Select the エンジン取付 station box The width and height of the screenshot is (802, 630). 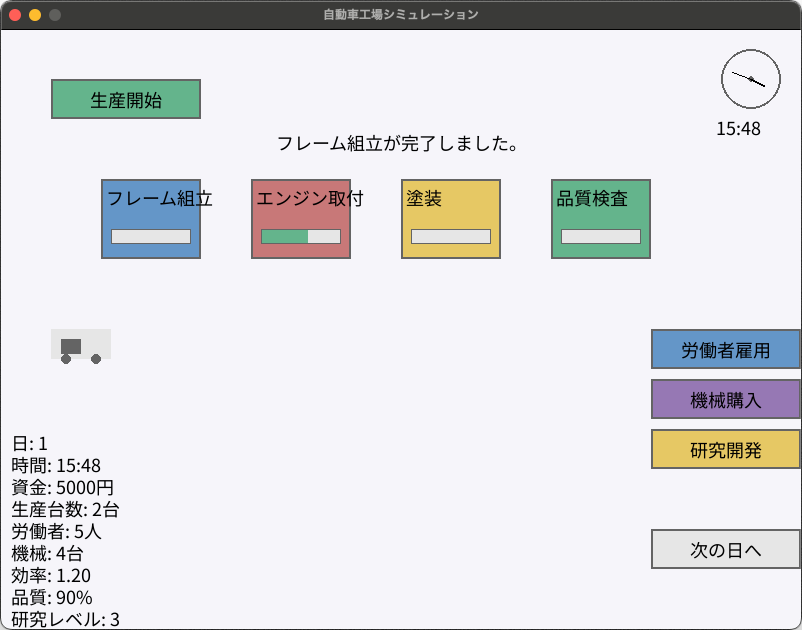pyautogui.click(x=301, y=219)
